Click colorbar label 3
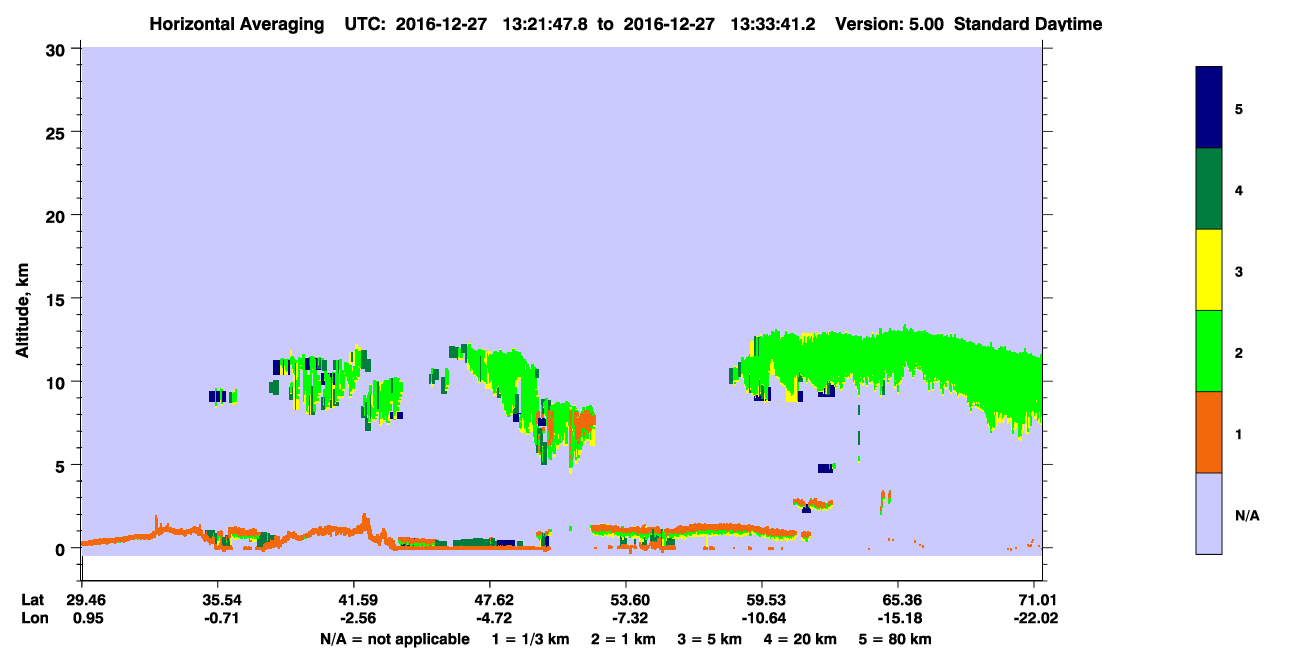The width and height of the screenshot is (1300, 667). point(1239,271)
